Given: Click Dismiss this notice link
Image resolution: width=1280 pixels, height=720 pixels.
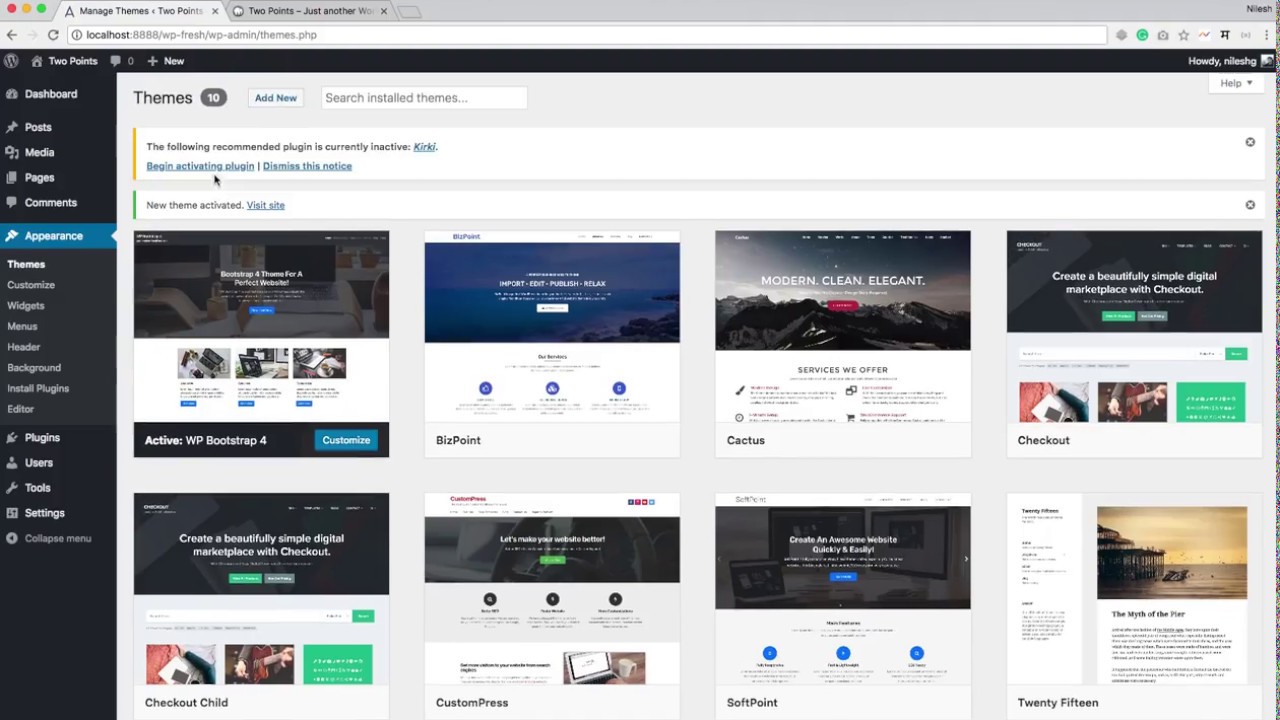Looking at the screenshot, I should pyautogui.click(x=307, y=166).
